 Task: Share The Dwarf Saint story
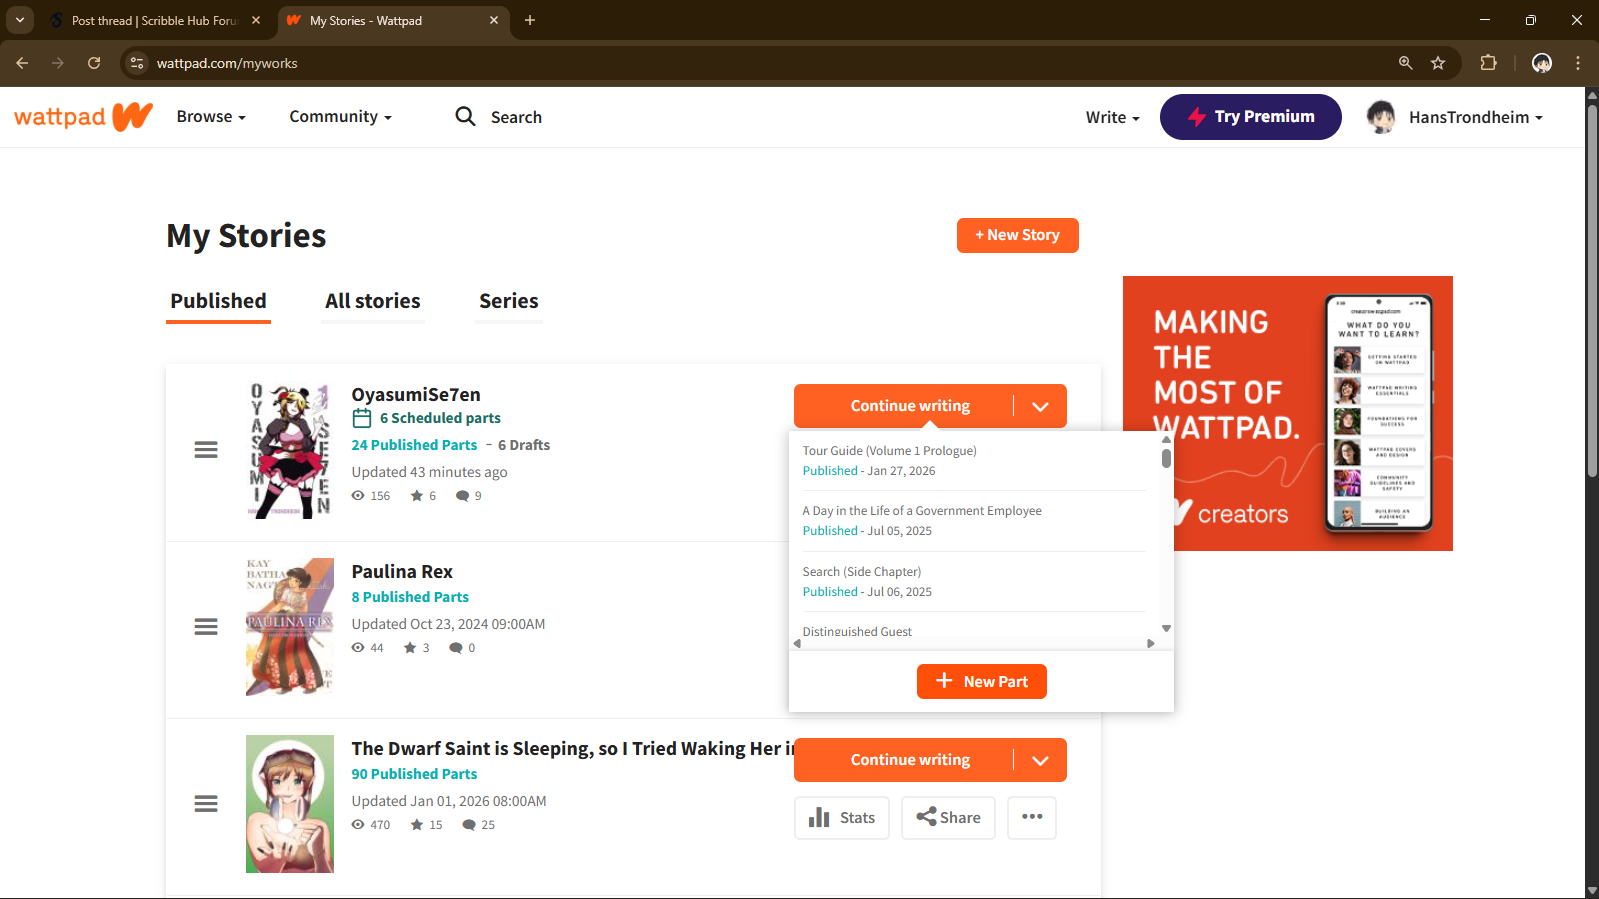(x=948, y=817)
